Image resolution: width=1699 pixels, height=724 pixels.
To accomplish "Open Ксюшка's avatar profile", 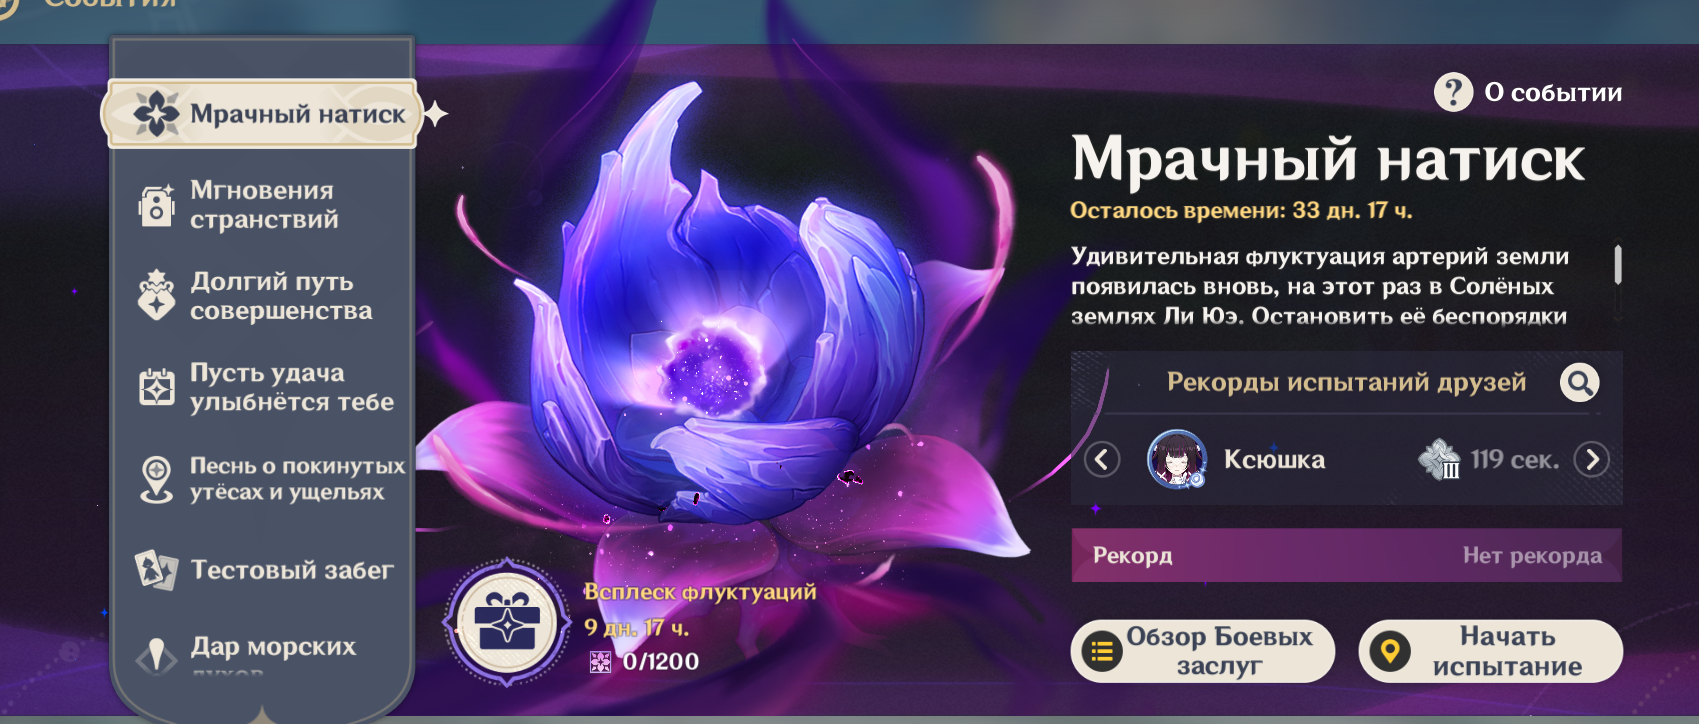I will coord(1177,460).
